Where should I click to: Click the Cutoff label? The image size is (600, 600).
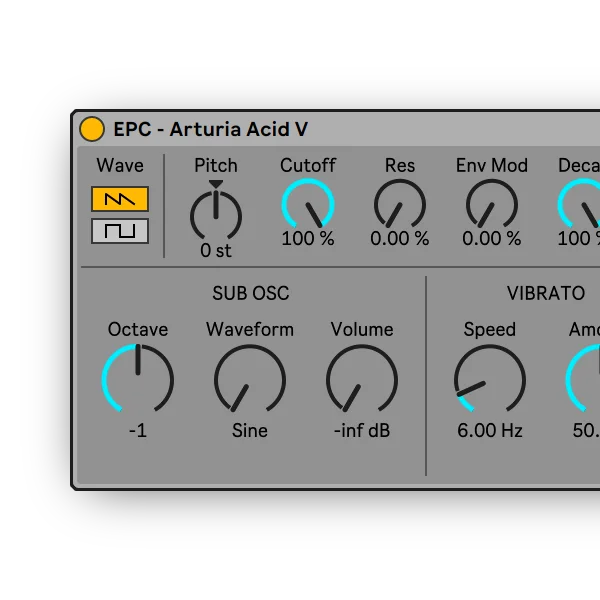click(x=308, y=165)
